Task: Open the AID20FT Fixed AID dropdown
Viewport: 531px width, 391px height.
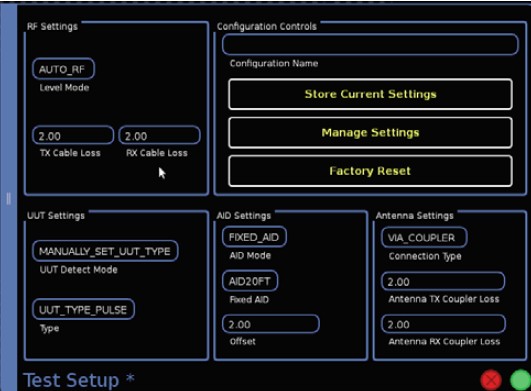Action: (x=250, y=281)
